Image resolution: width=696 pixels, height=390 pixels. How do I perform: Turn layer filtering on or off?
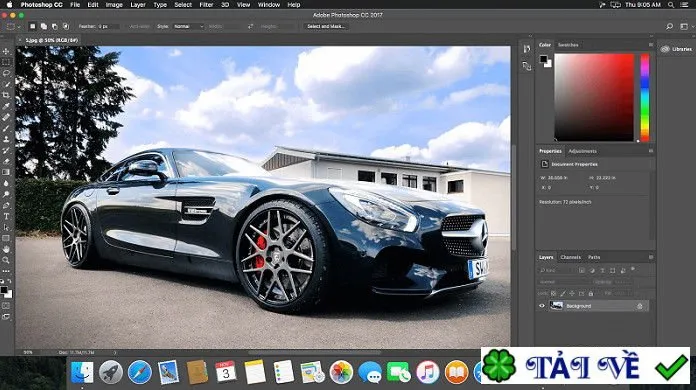[633, 269]
